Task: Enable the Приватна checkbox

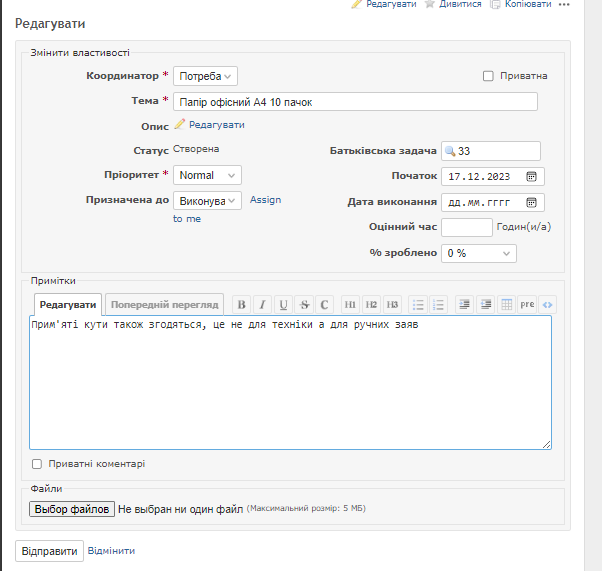Action: click(x=488, y=76)
